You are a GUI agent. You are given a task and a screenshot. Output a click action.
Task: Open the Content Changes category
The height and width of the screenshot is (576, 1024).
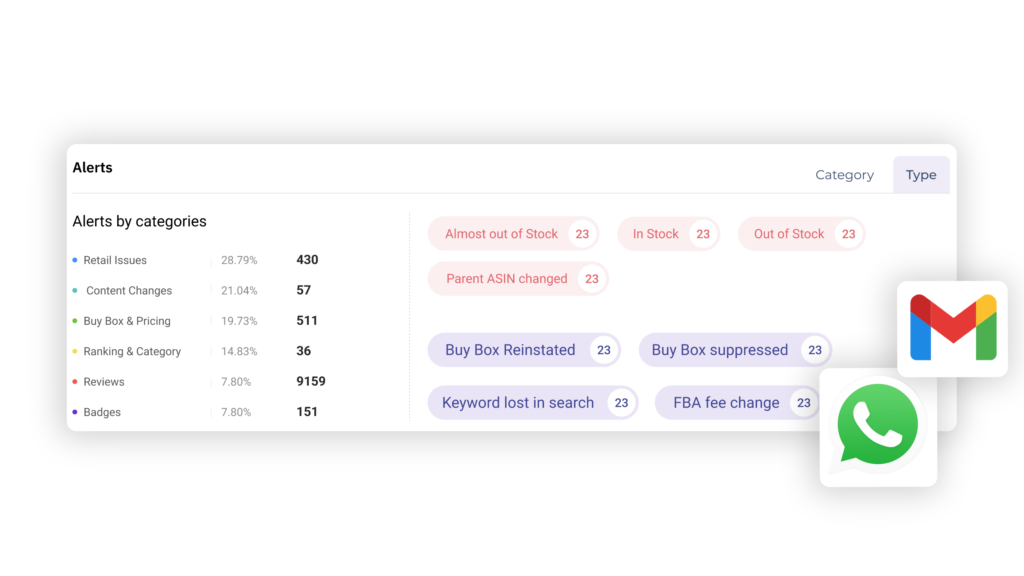(129, 291)
